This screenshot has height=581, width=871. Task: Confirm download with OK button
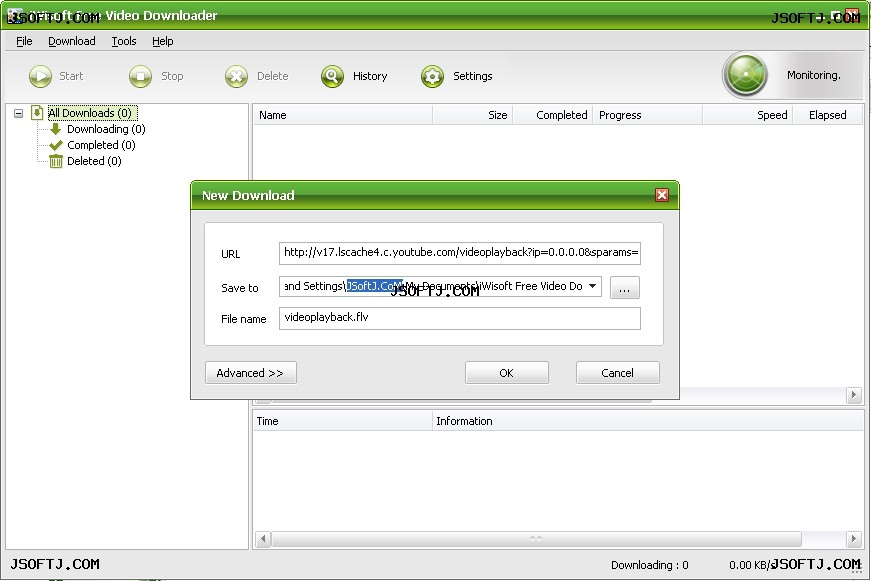click(507, 373)
